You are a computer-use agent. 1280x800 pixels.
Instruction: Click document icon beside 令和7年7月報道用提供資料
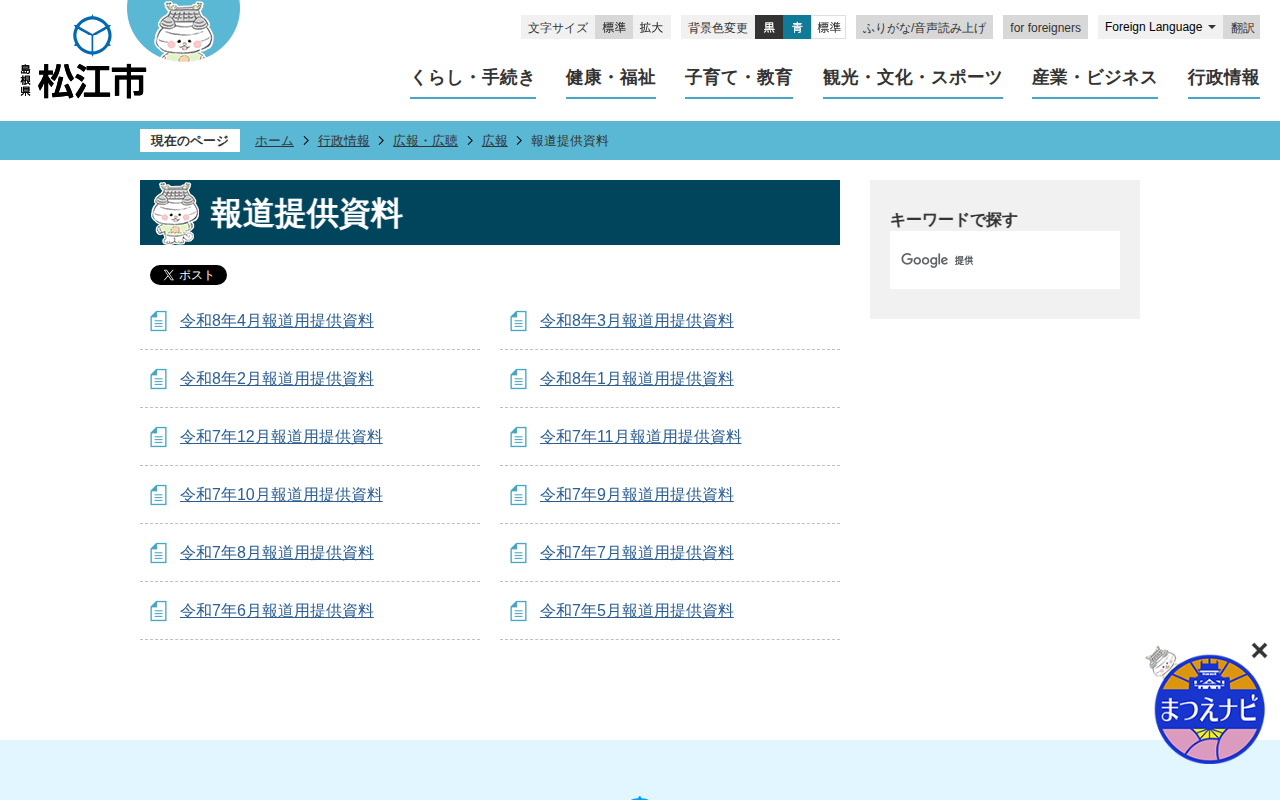[x=518, y=553]
